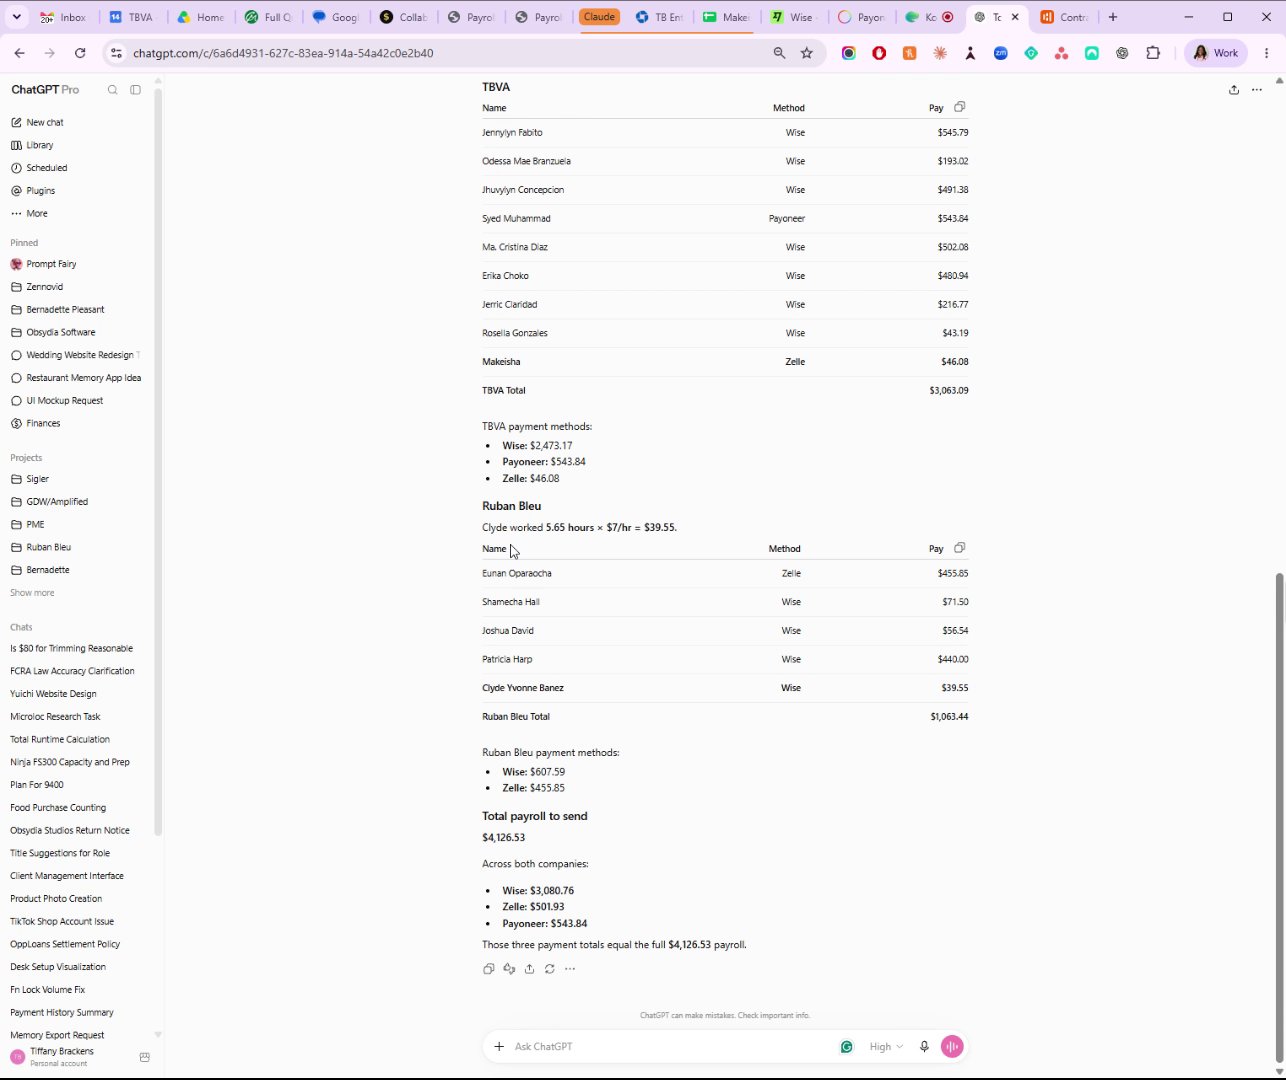Click the share conversation icon at top right
Image resolution: width=1286 pixels, height=1080 pixels.
1234,90
